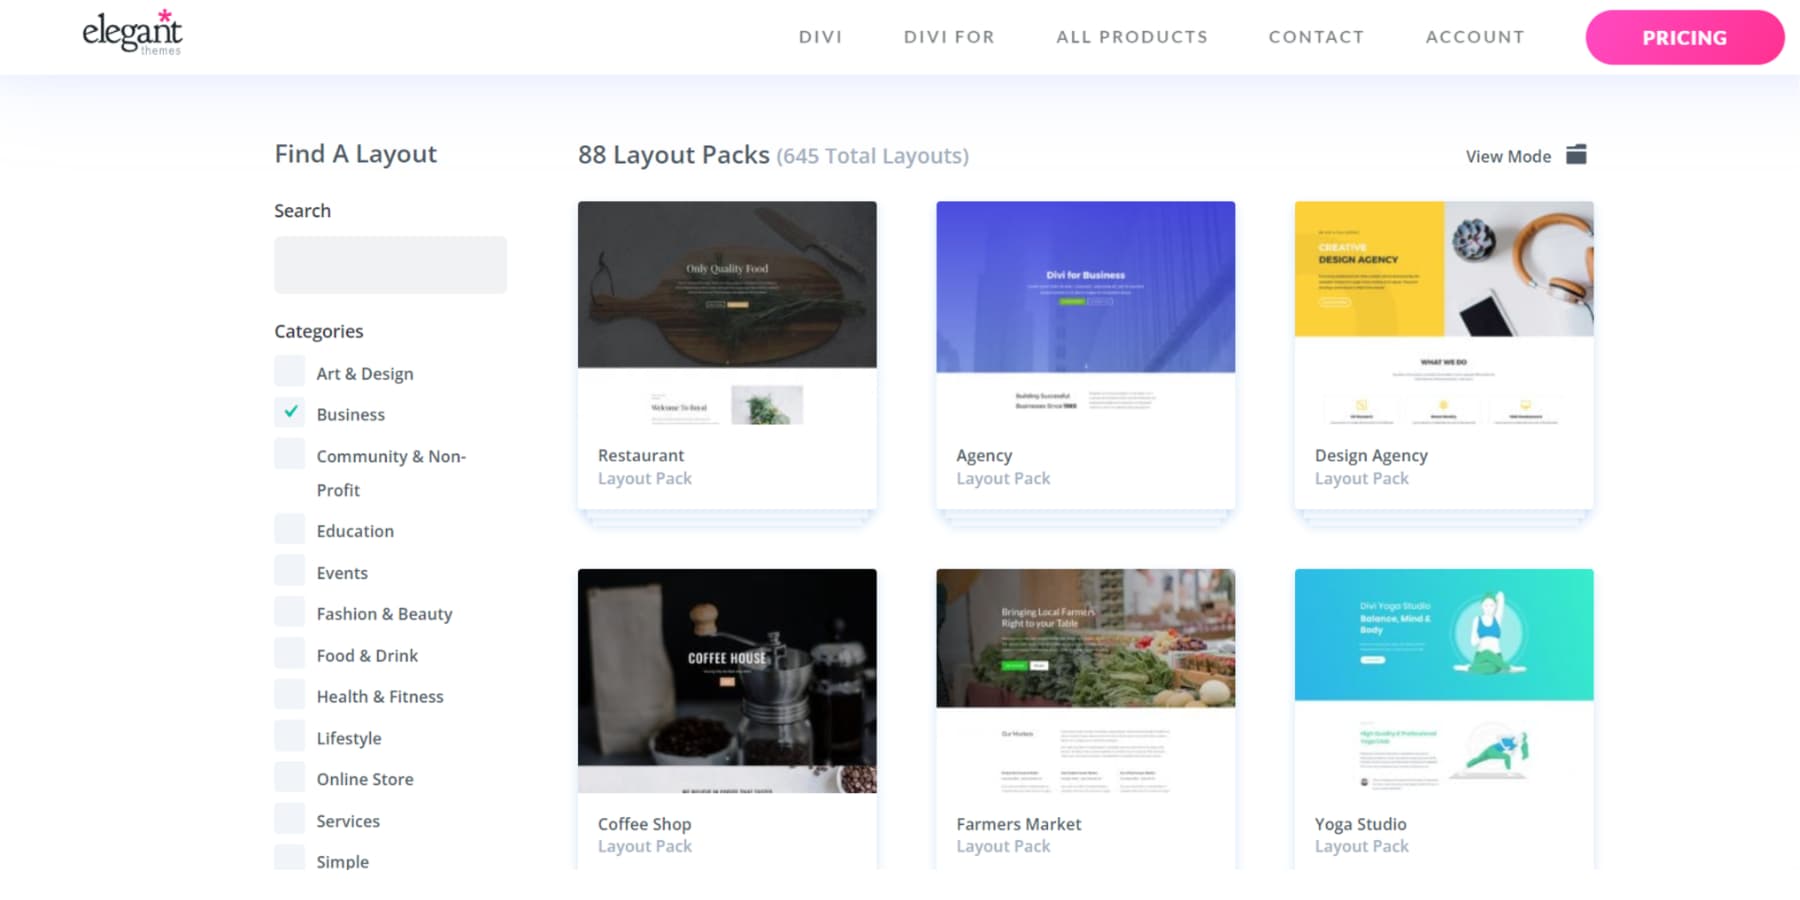
Task: Open the ACCOUNT page
Action: pyautogui.click(x=1475, y=37)
